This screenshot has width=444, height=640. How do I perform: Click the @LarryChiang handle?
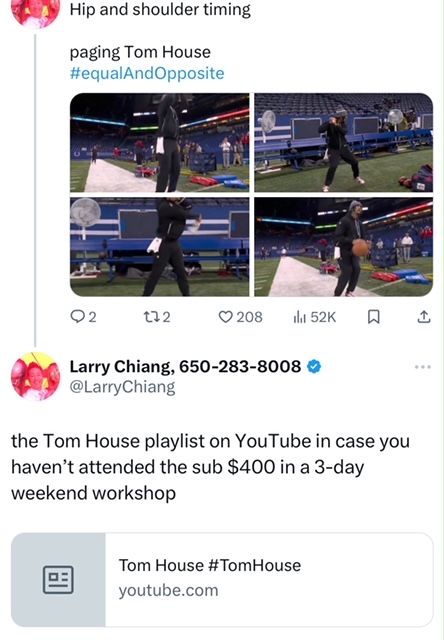point(122,387)
